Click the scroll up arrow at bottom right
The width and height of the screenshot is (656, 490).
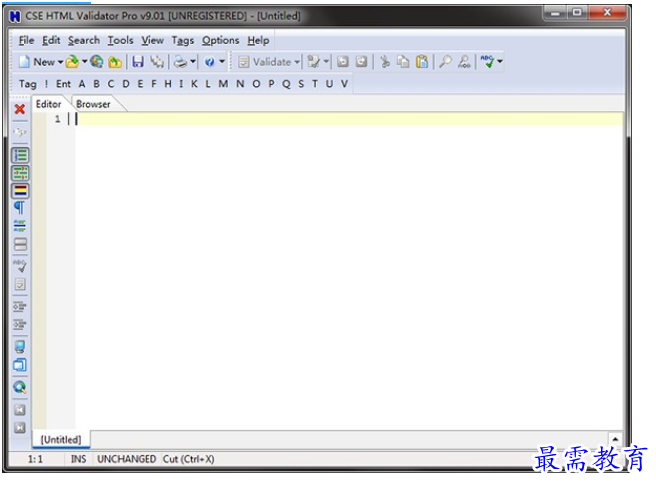click(x=615, y=439)
